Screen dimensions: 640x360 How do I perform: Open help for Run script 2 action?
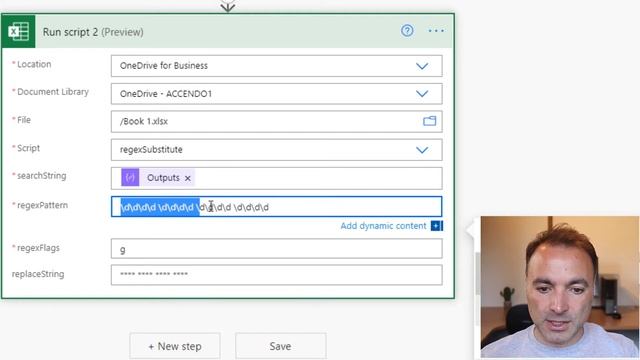(x=407, y=31)
